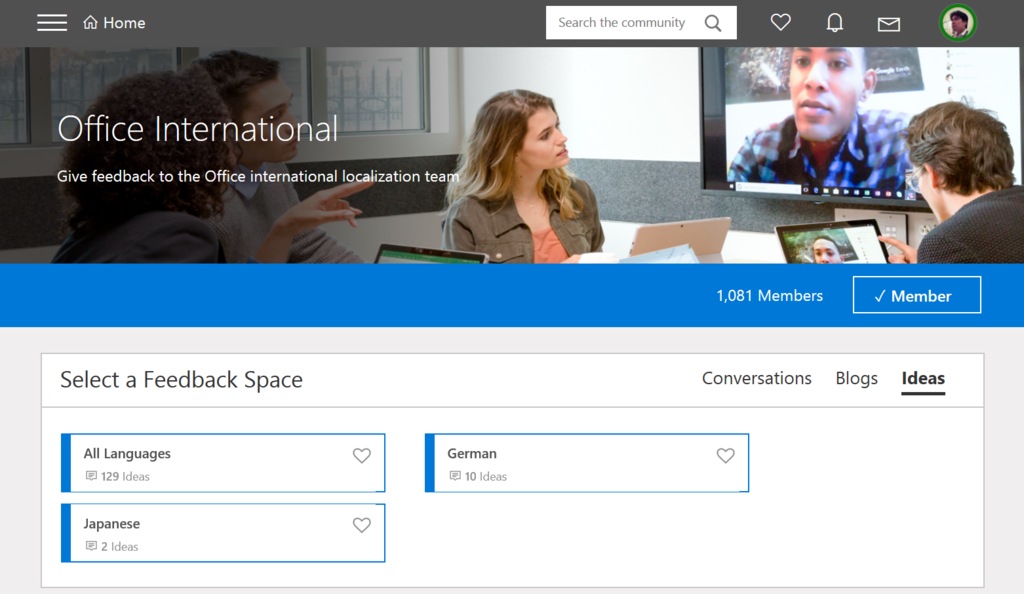The height and width of the screenshot is (594, 1024).
Task: Favorite the German feedback space
Action: pyautogui.click(x=726, y=456)
